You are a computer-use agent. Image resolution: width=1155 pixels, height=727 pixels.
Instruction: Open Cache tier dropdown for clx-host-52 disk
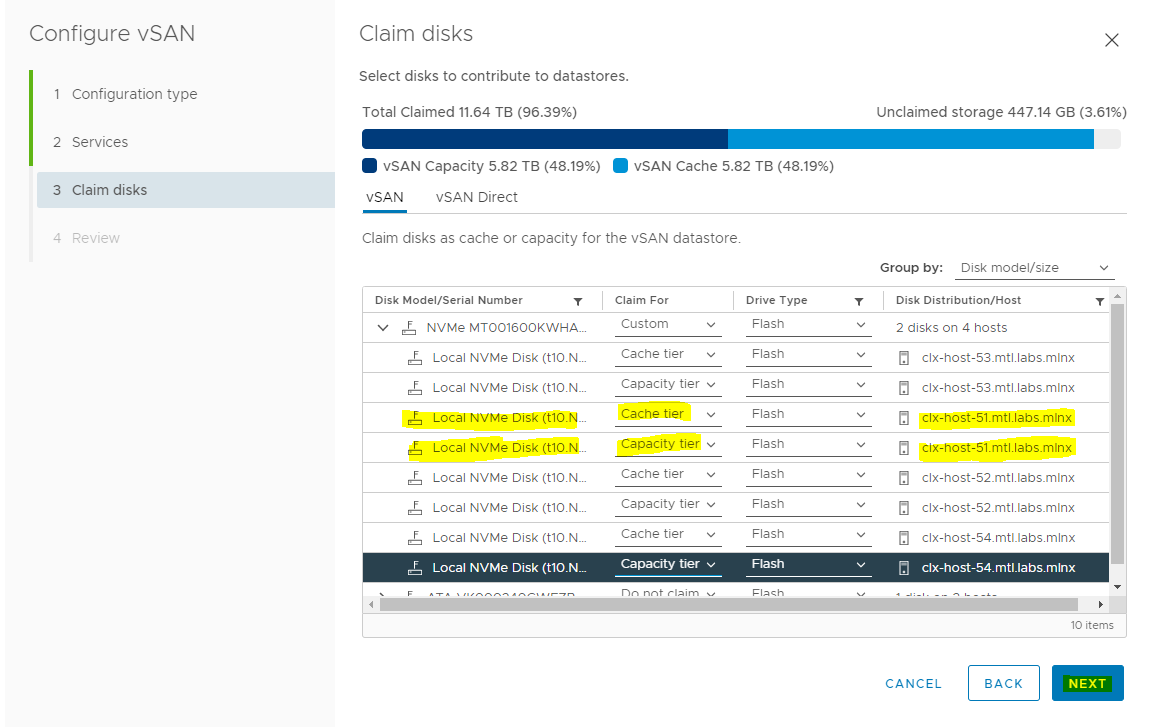668,475
